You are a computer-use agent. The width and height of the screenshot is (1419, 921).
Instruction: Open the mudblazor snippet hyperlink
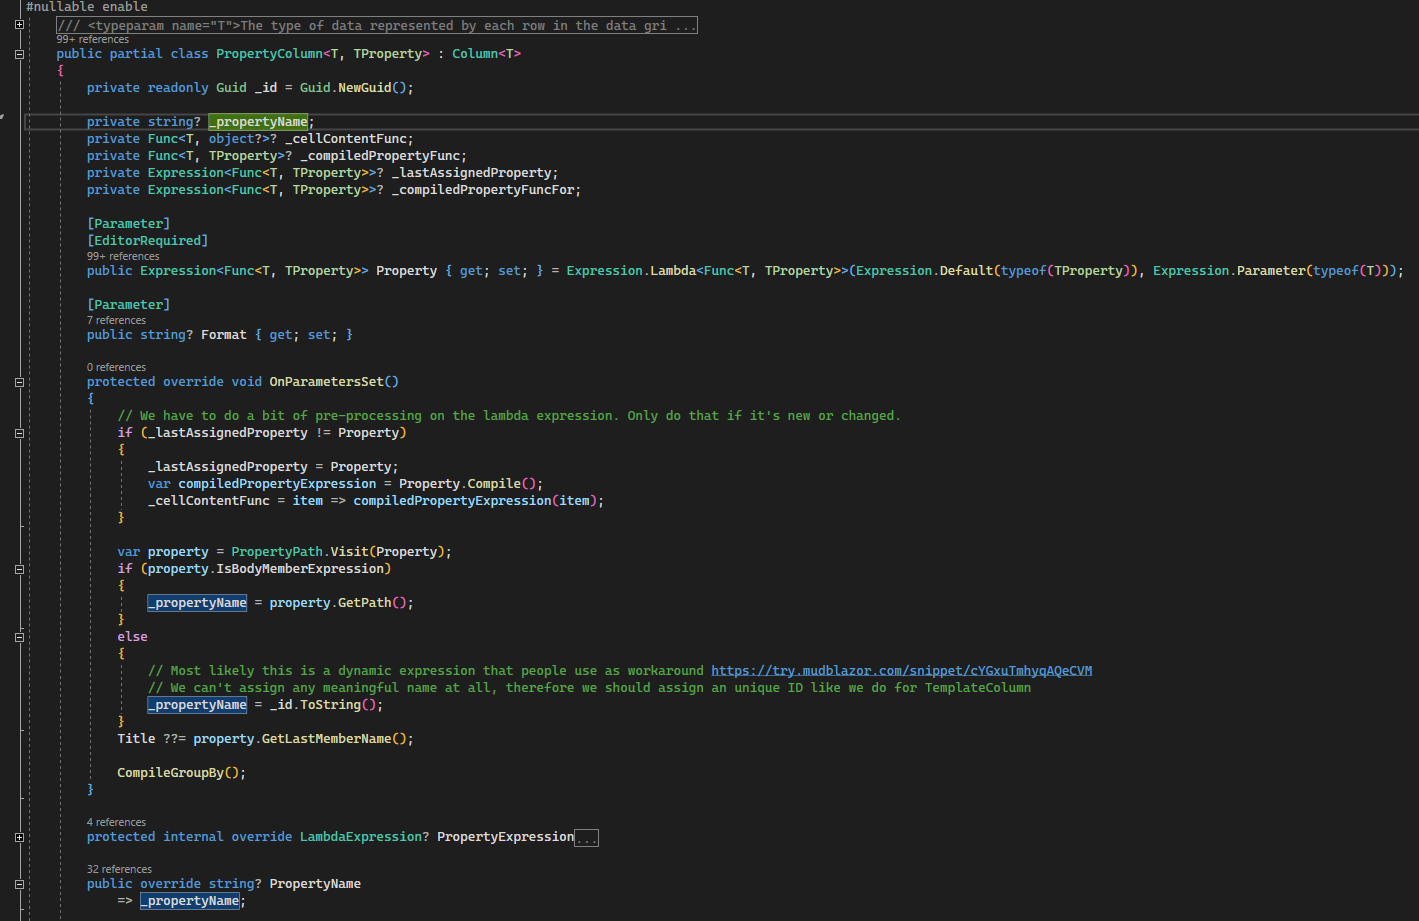click(900, 670)
